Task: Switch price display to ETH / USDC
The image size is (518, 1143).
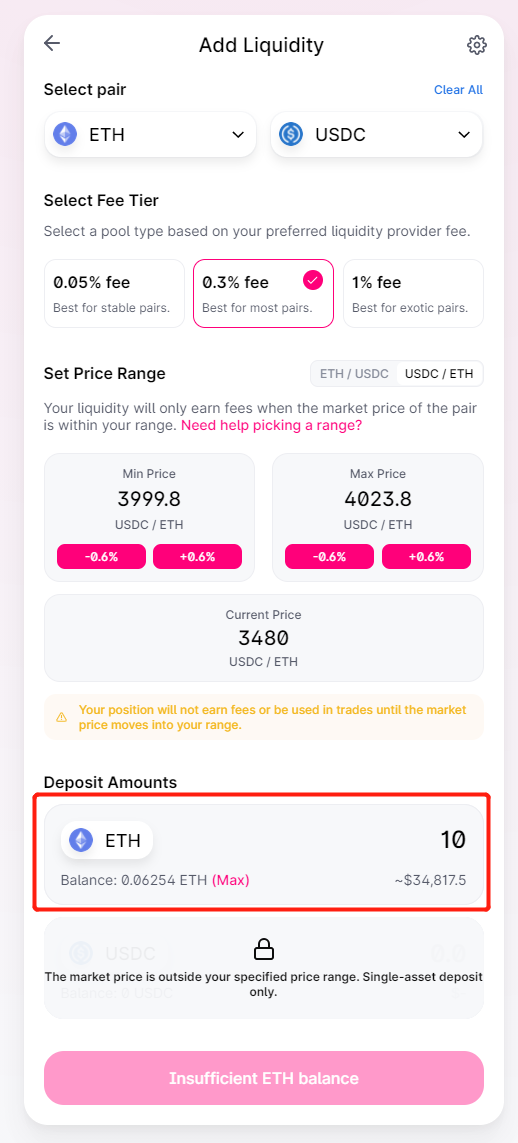Action: click(354, 374)
